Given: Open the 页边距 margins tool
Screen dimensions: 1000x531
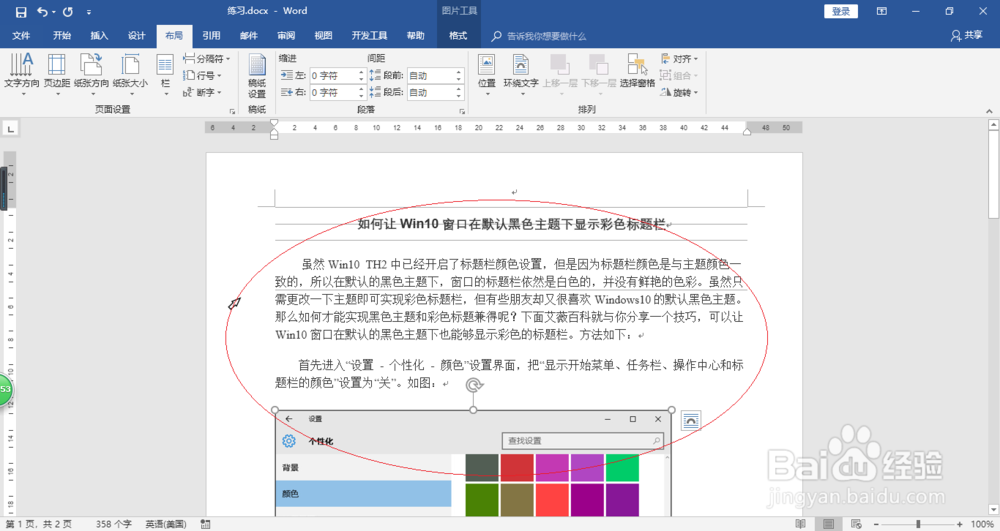Looking at the screenshot, I should click(57, 74).
